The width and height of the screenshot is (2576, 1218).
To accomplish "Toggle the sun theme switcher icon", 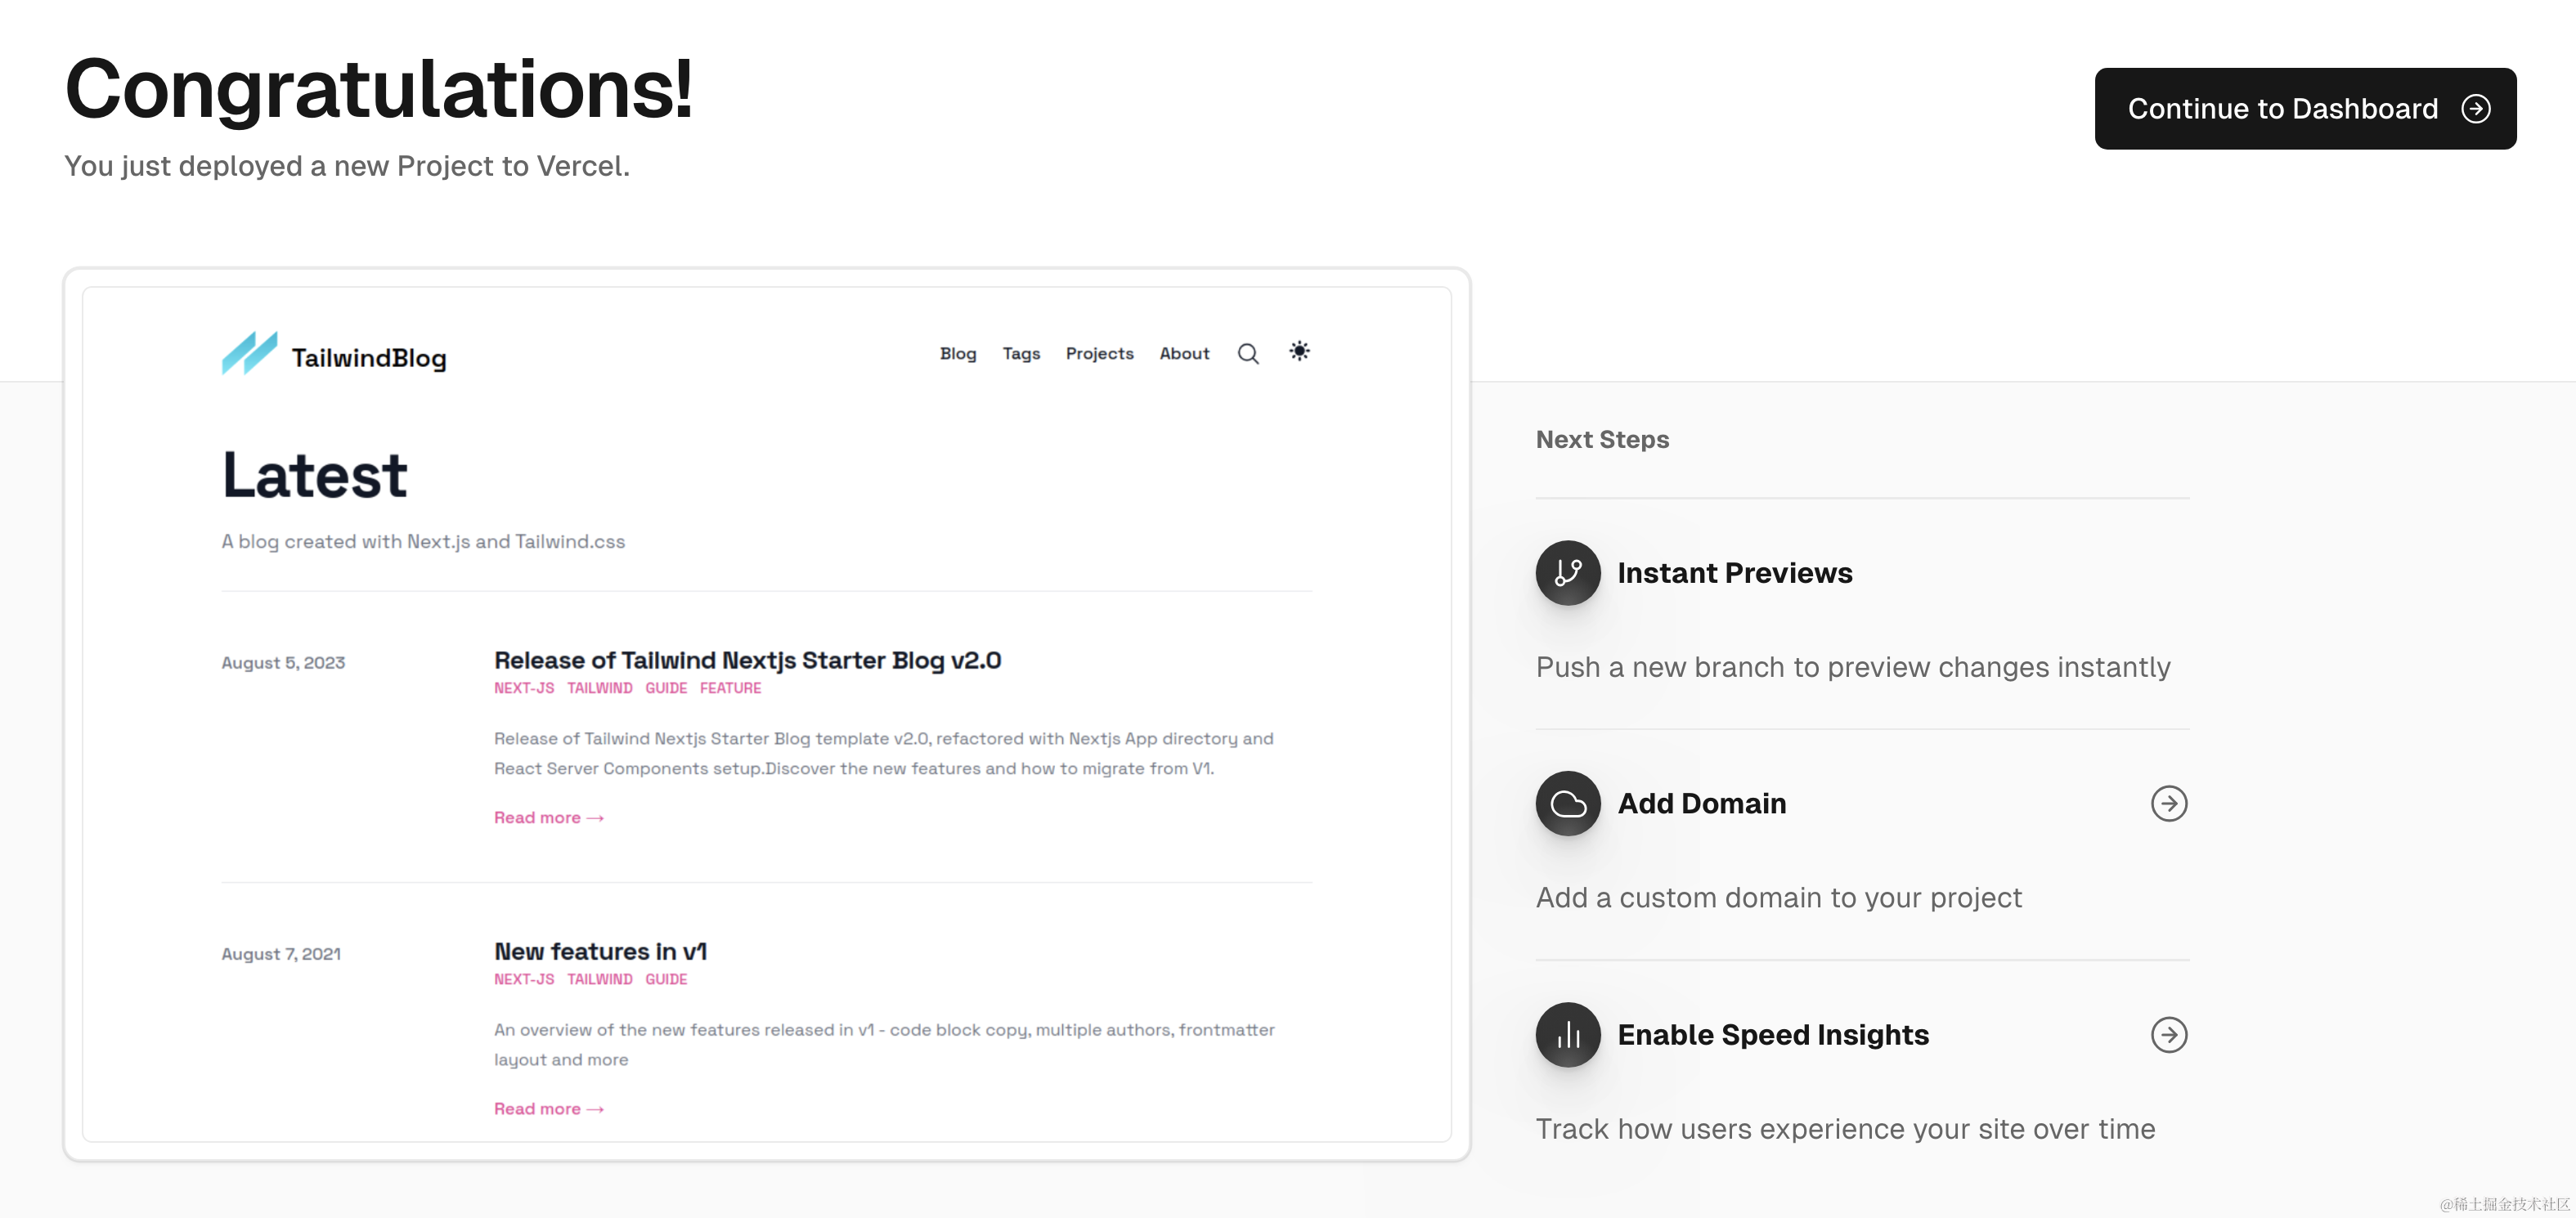I will click(1299, 351).
